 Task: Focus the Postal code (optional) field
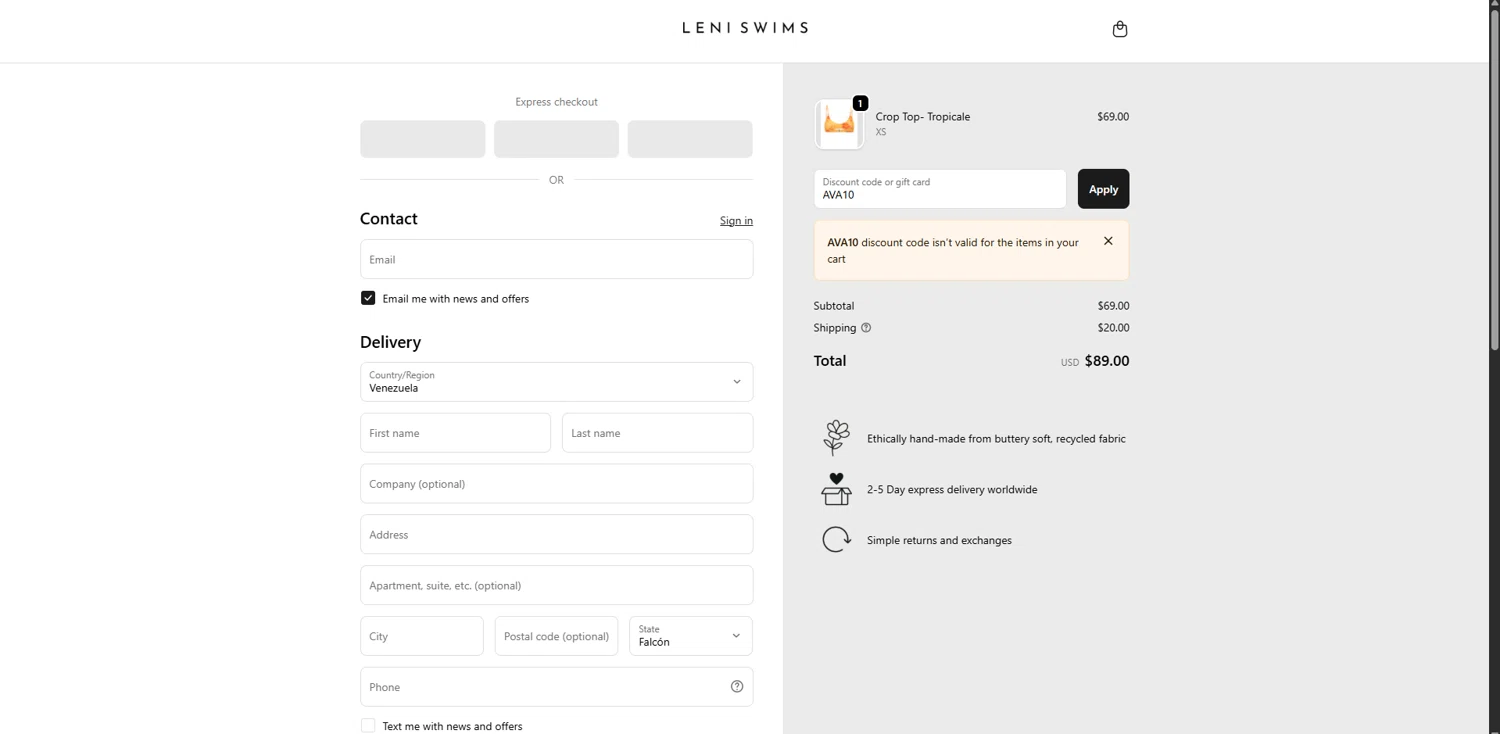click(556, 636)
